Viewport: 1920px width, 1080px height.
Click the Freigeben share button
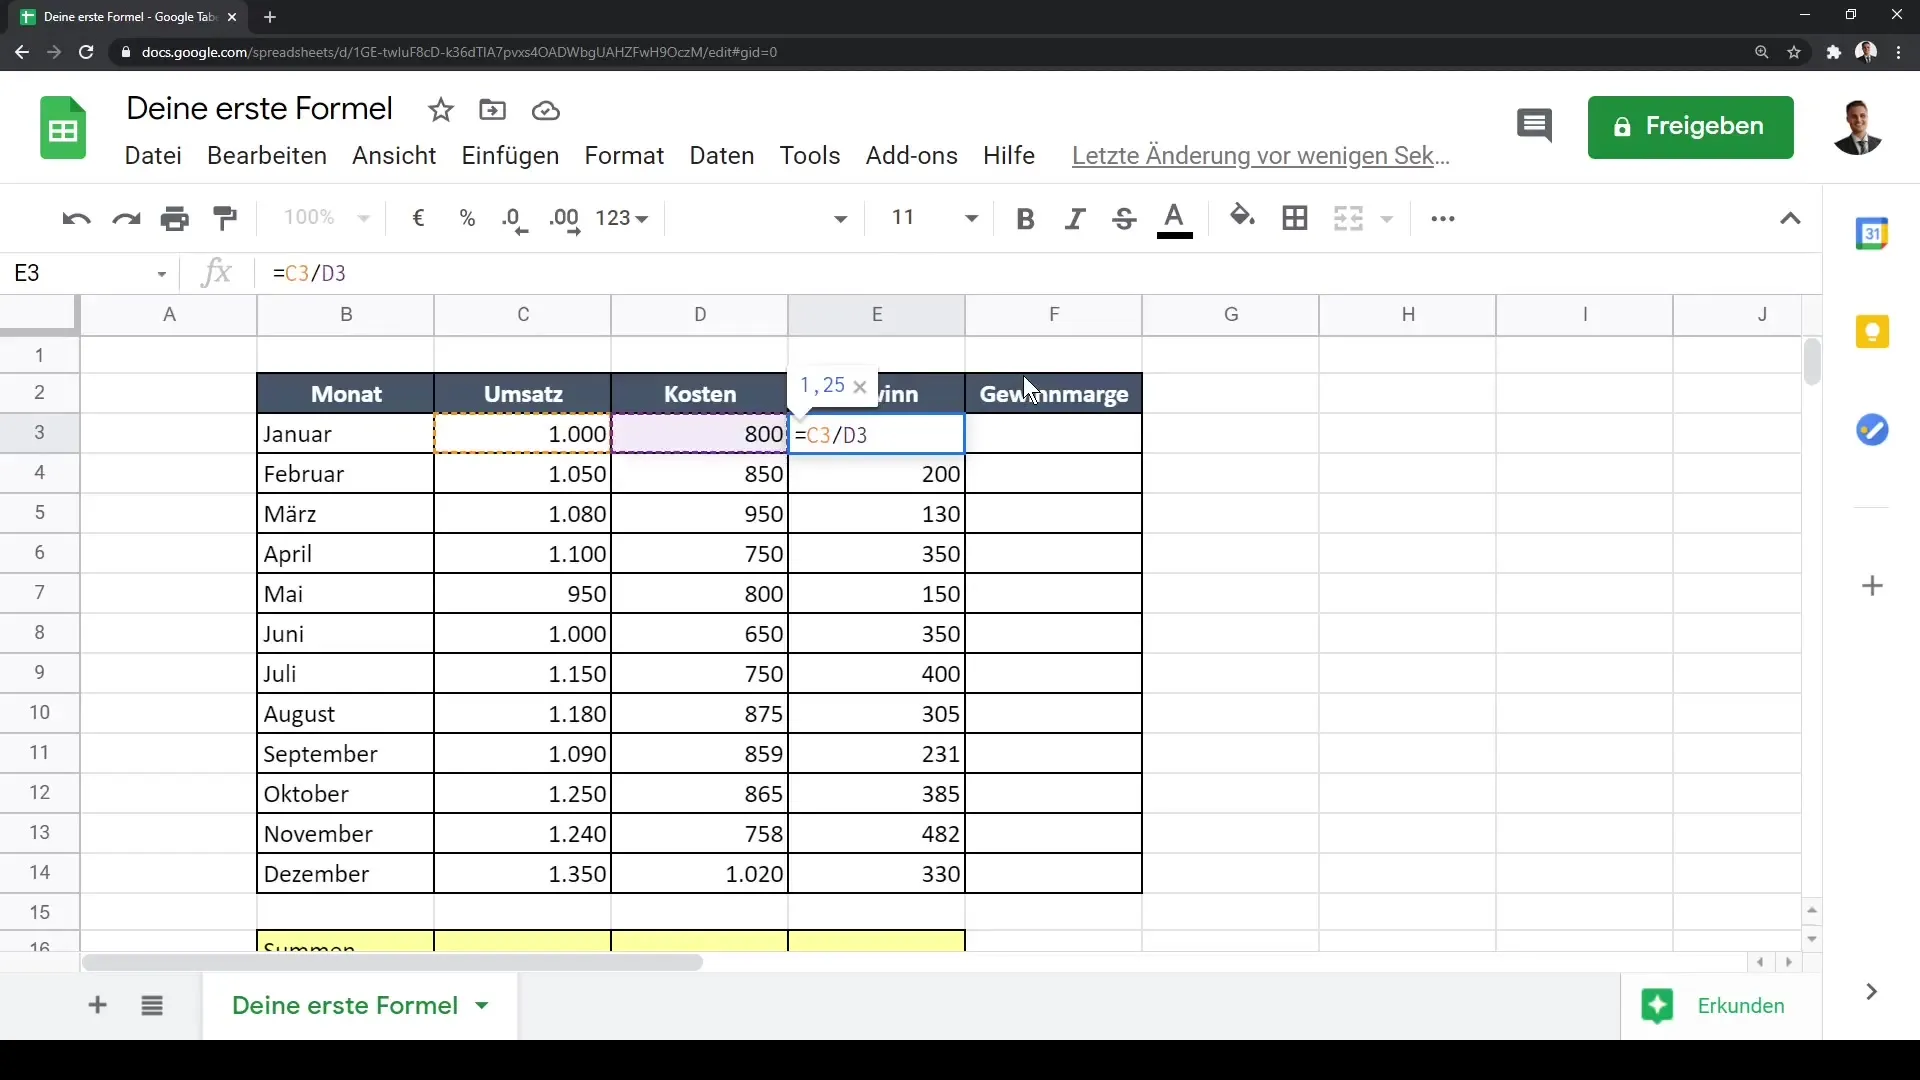1691,125
